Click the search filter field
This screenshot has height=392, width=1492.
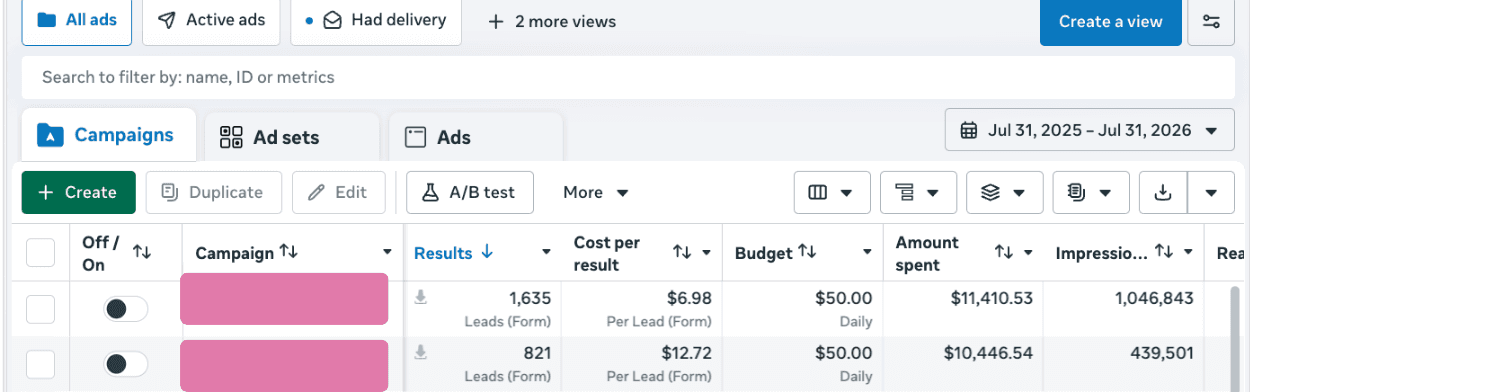tap(628, 77)
